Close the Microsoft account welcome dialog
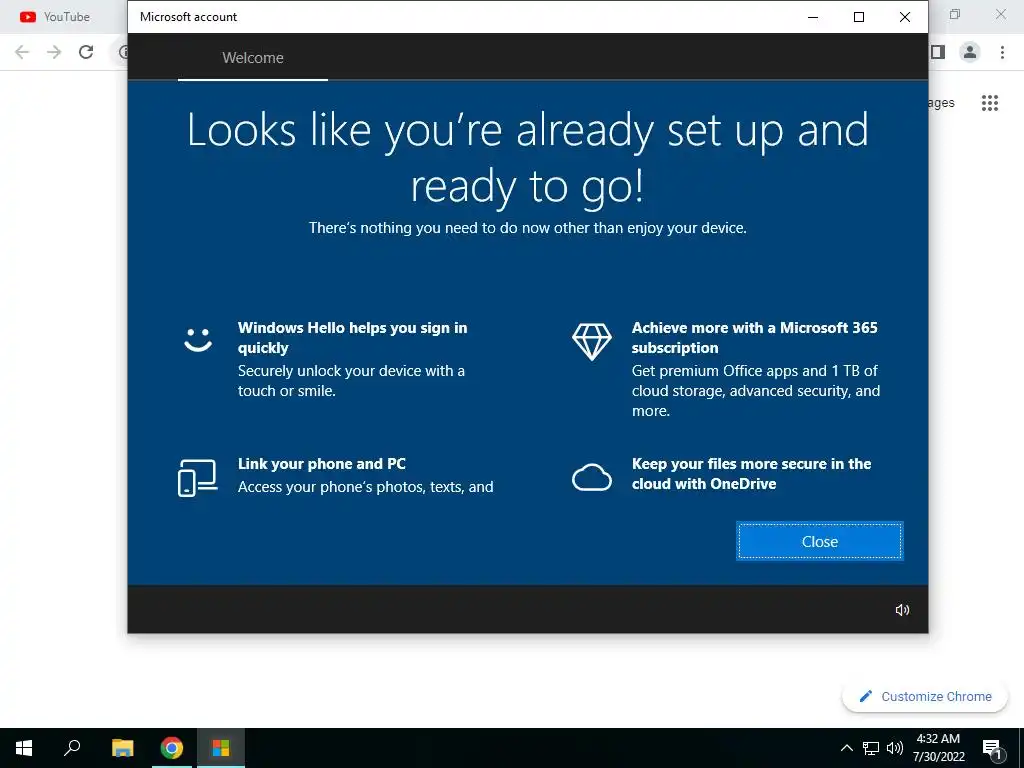Screen dimensions: 1024x768 pyautogui.click(x=820, y=541)
